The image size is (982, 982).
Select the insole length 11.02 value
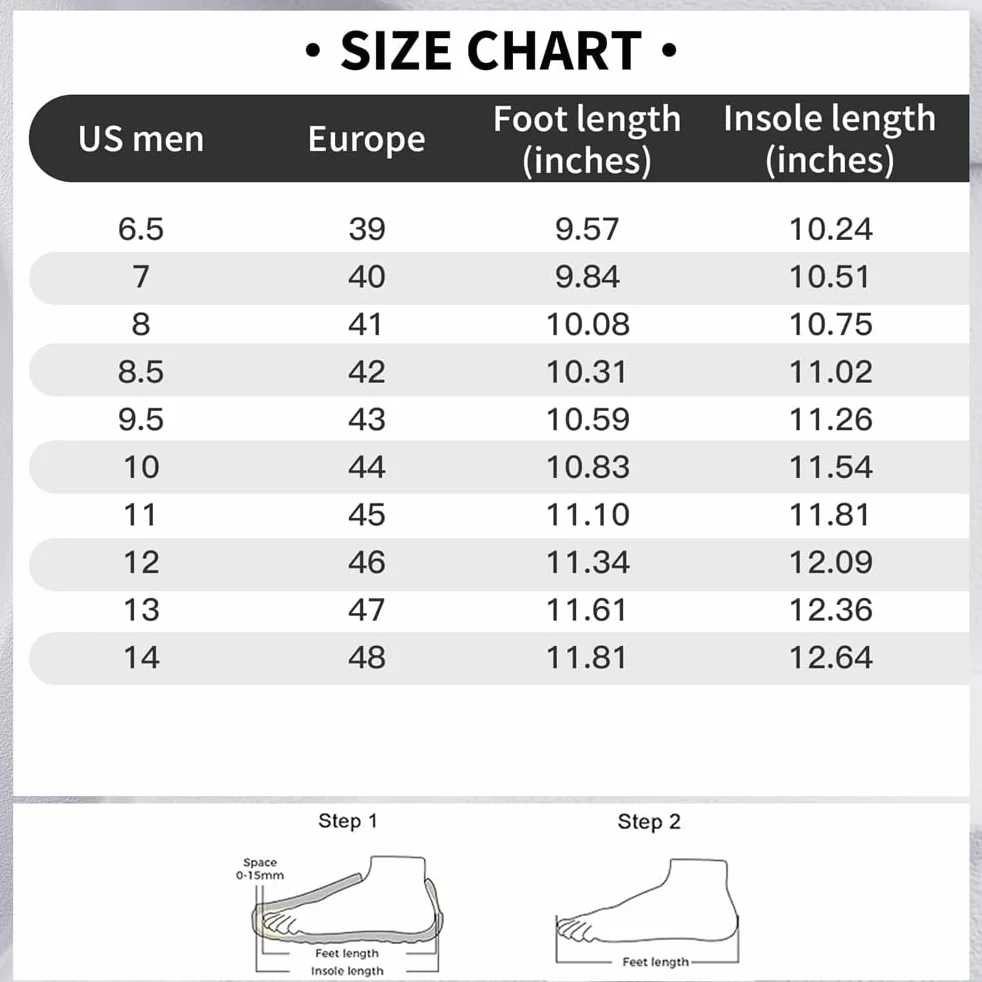(830, 372)
